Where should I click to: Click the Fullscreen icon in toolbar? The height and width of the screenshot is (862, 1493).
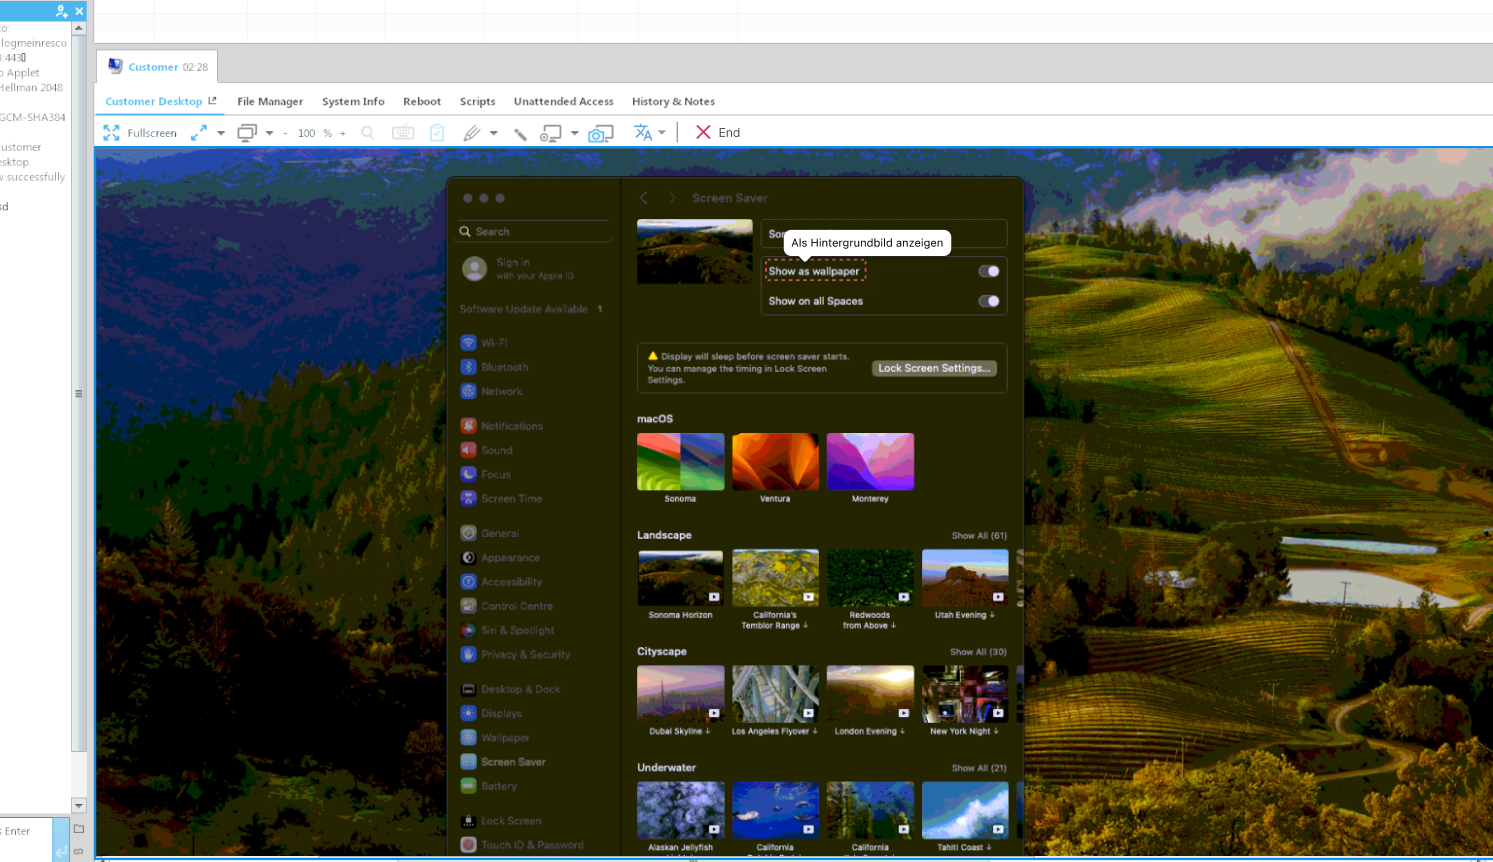(111, 133)
